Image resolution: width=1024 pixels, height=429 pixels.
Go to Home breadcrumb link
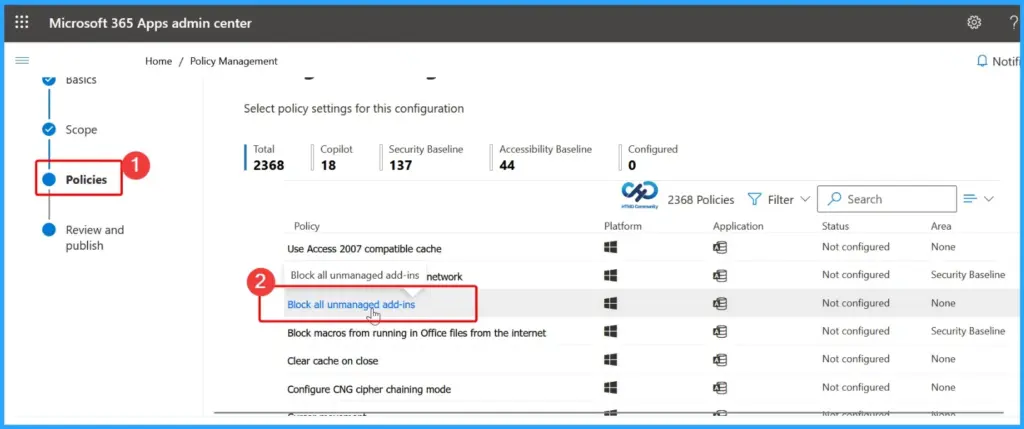click(x=159, y=61)
